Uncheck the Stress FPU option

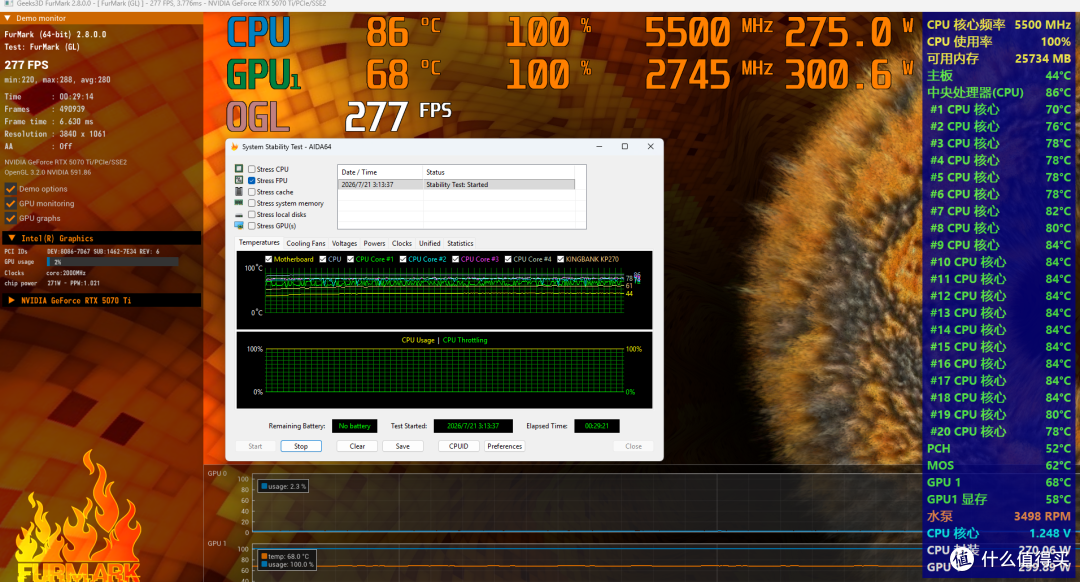coord(251,180)
